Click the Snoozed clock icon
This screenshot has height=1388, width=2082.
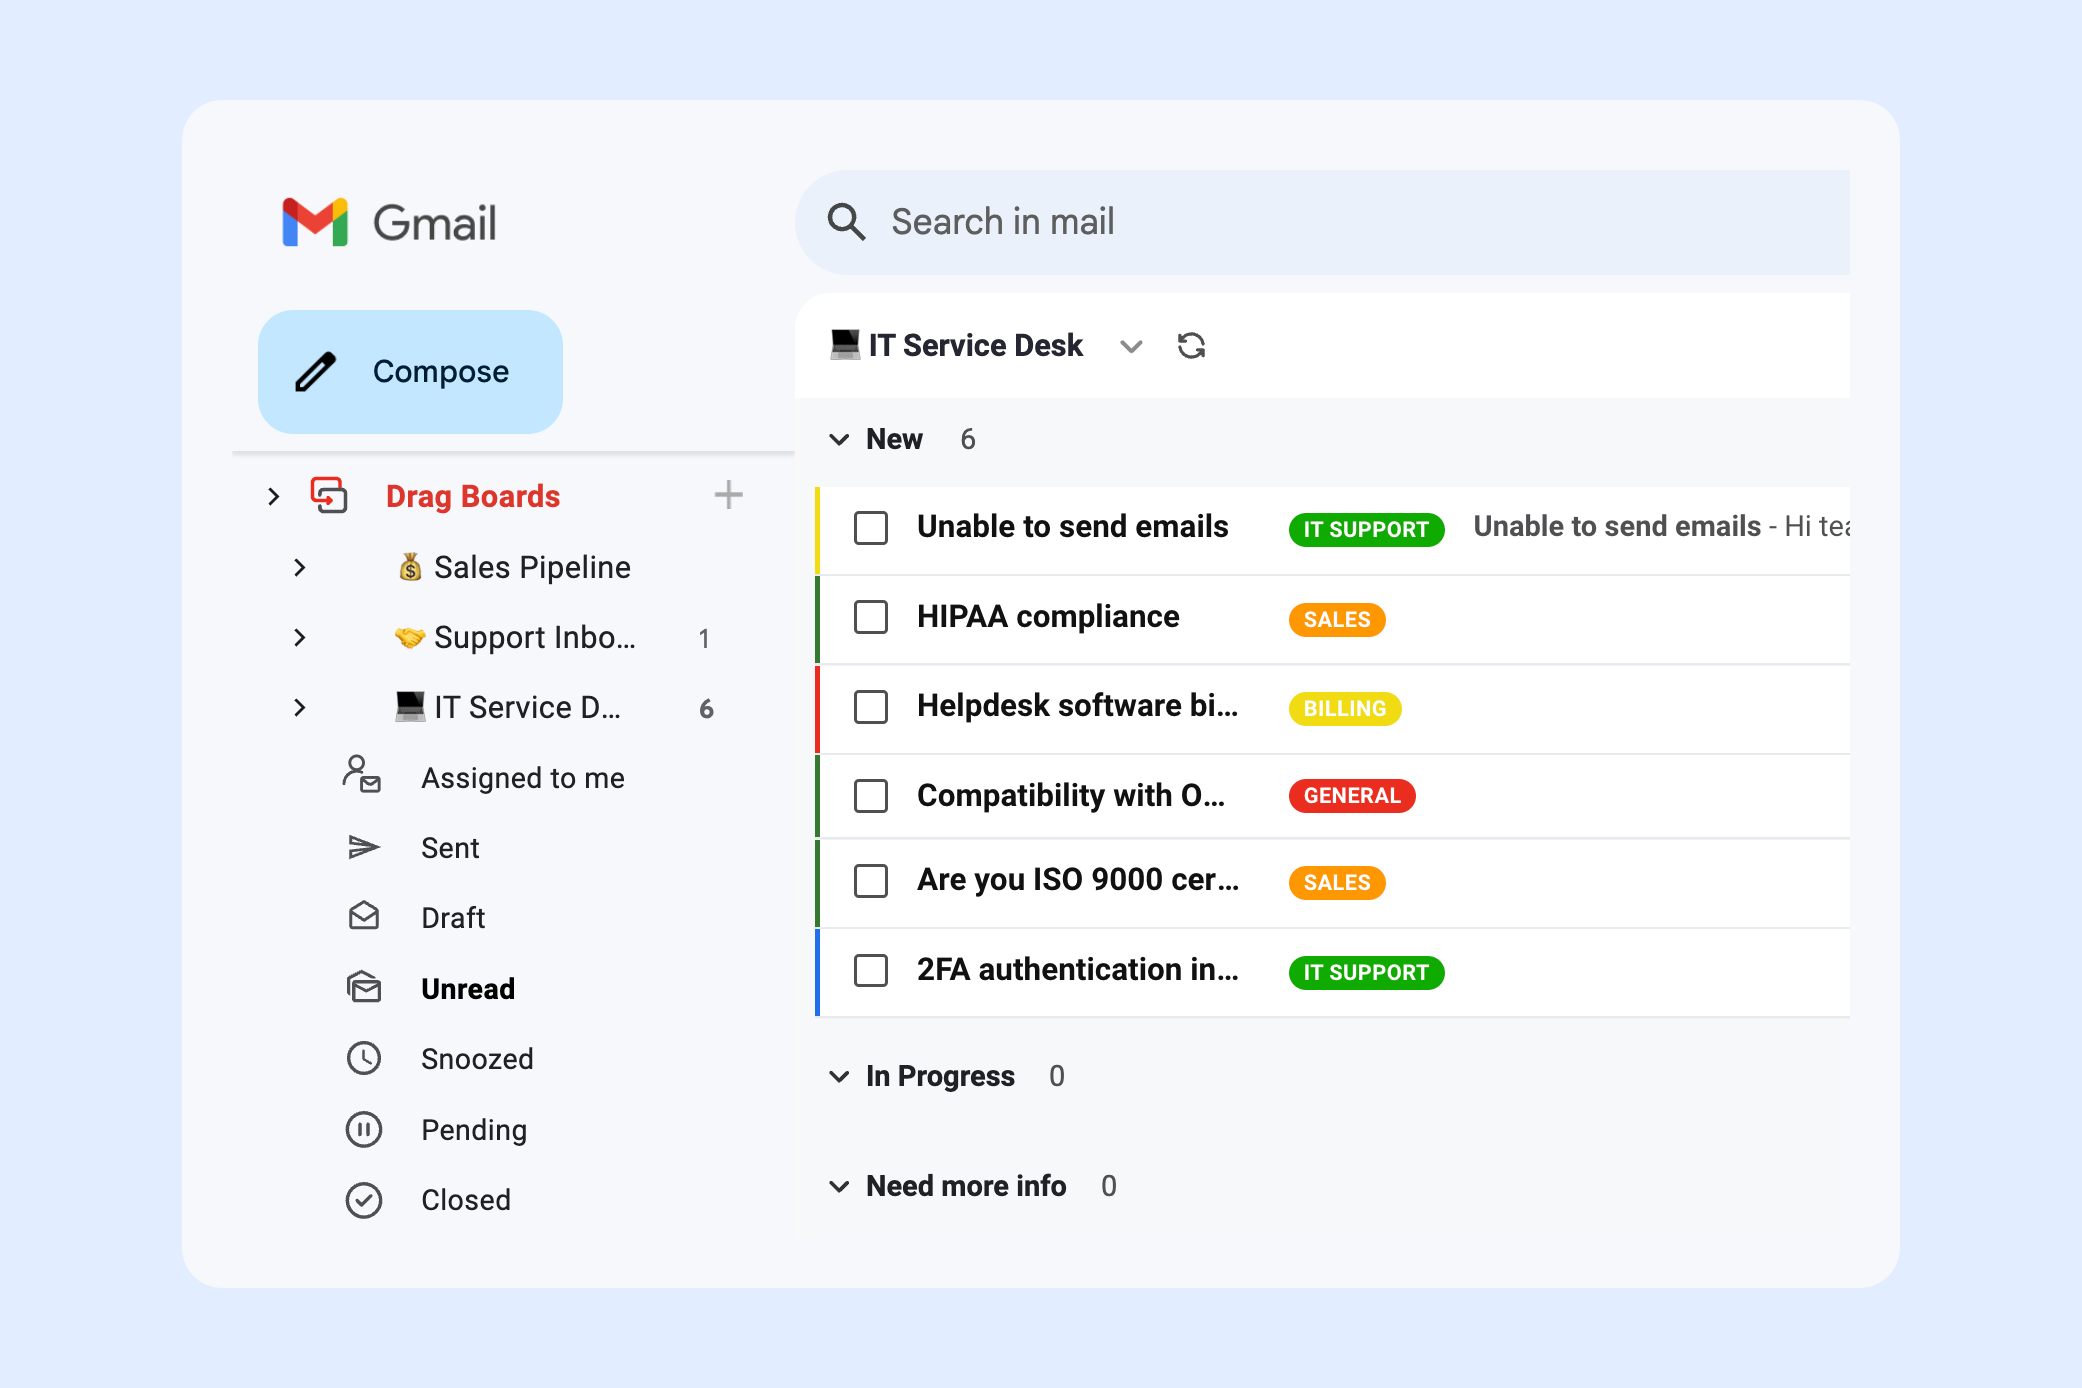pos(364,1058)
